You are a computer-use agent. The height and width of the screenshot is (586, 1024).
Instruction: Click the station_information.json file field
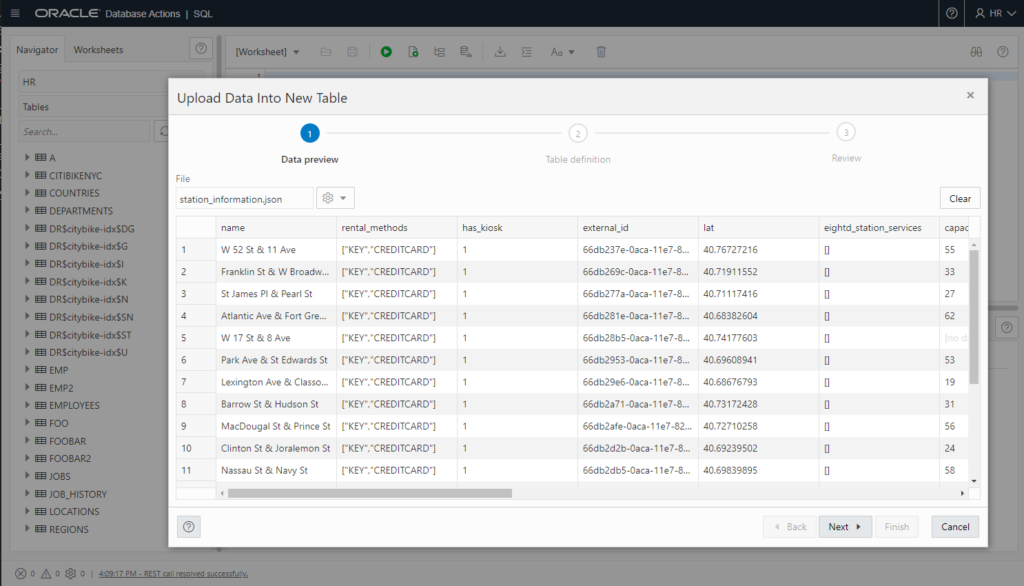point(244,199)
